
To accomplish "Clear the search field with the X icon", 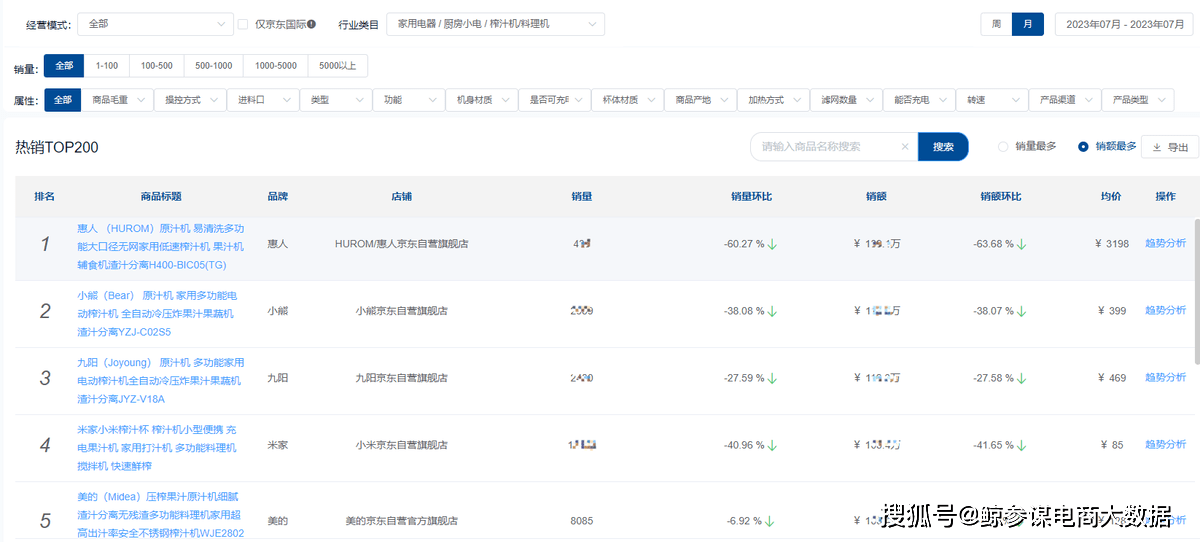I will (x=905, y=146).
